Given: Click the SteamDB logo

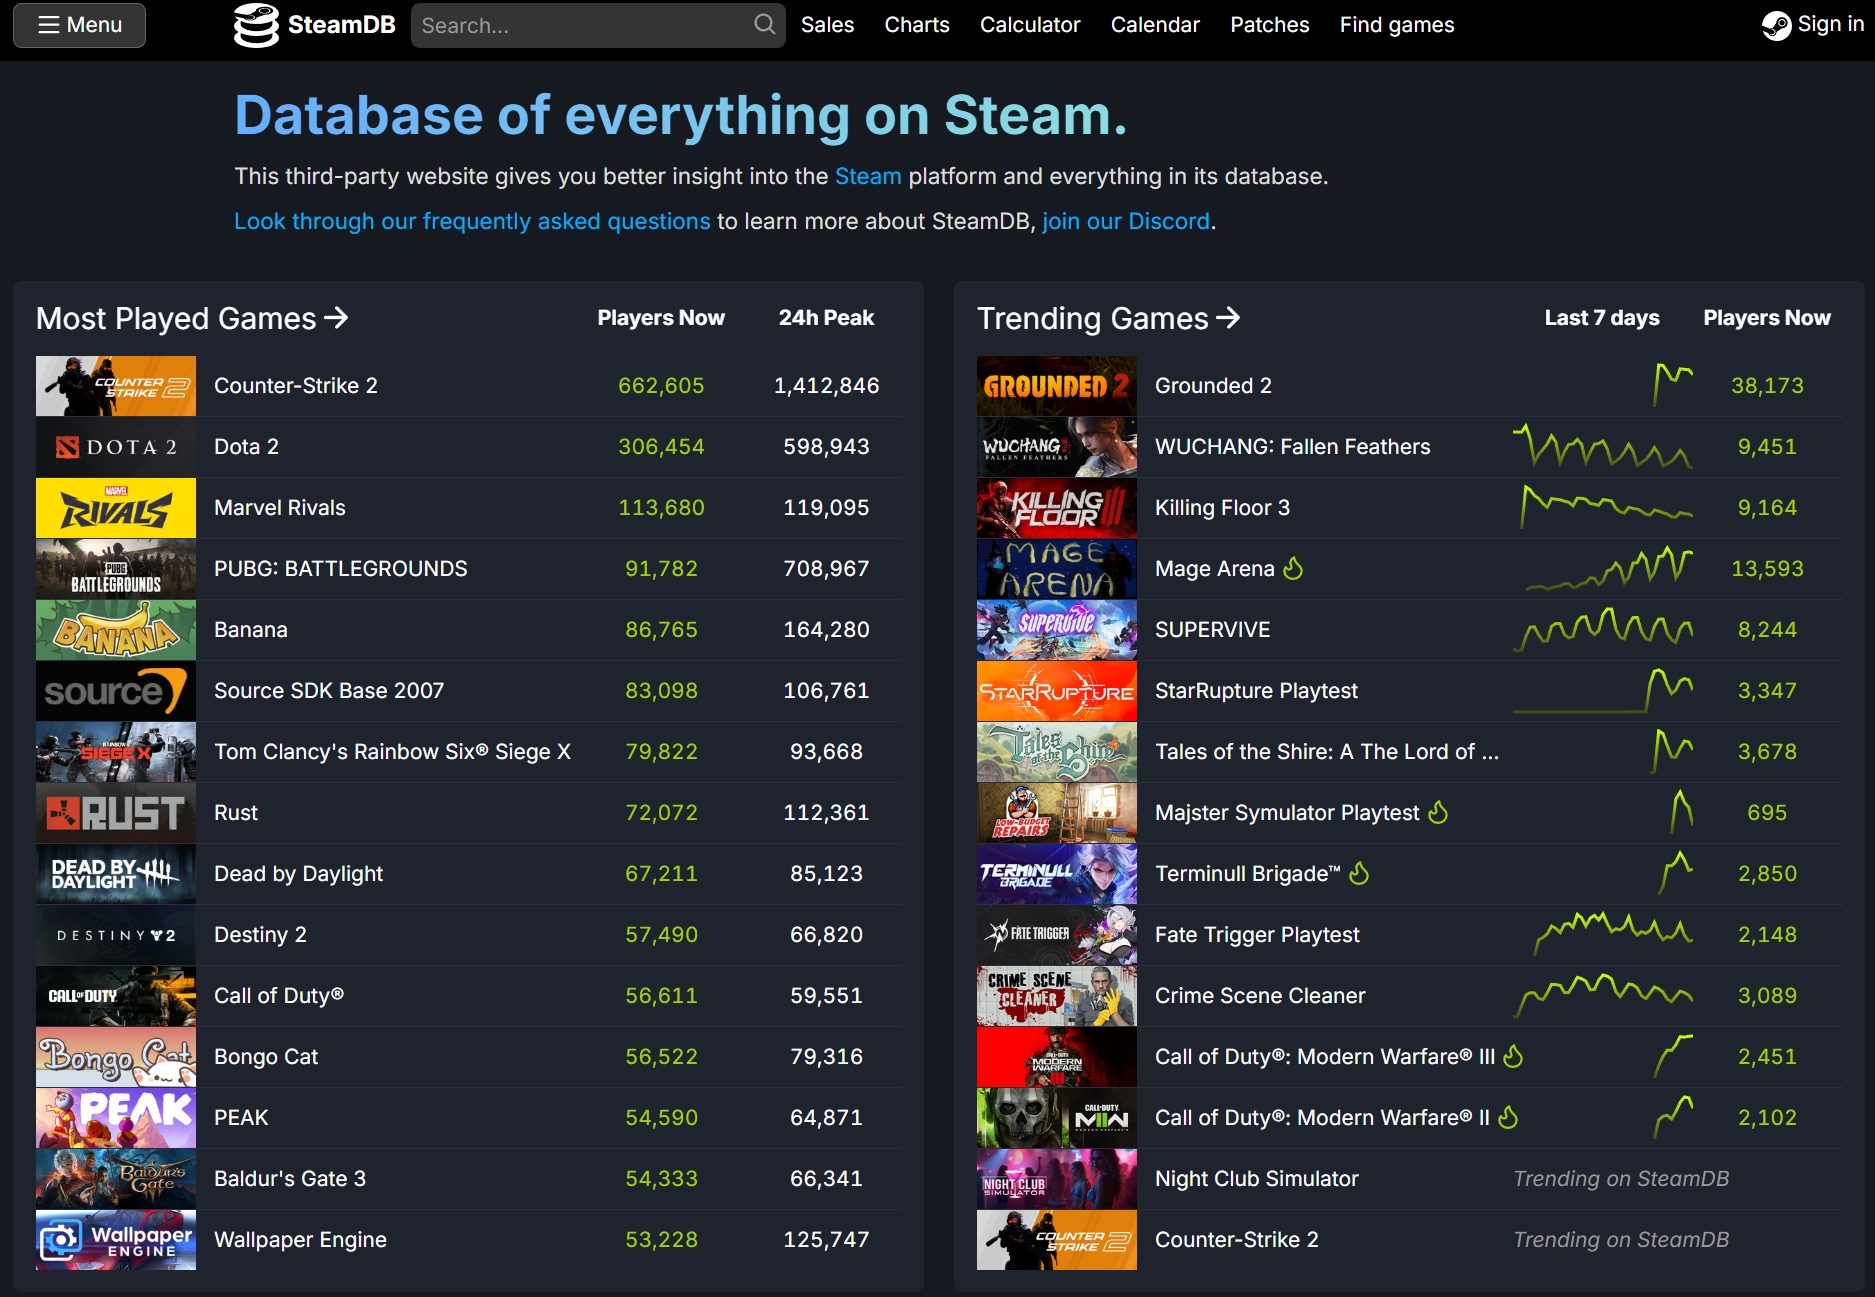Looking at the screenshot, I should (314, 25).
